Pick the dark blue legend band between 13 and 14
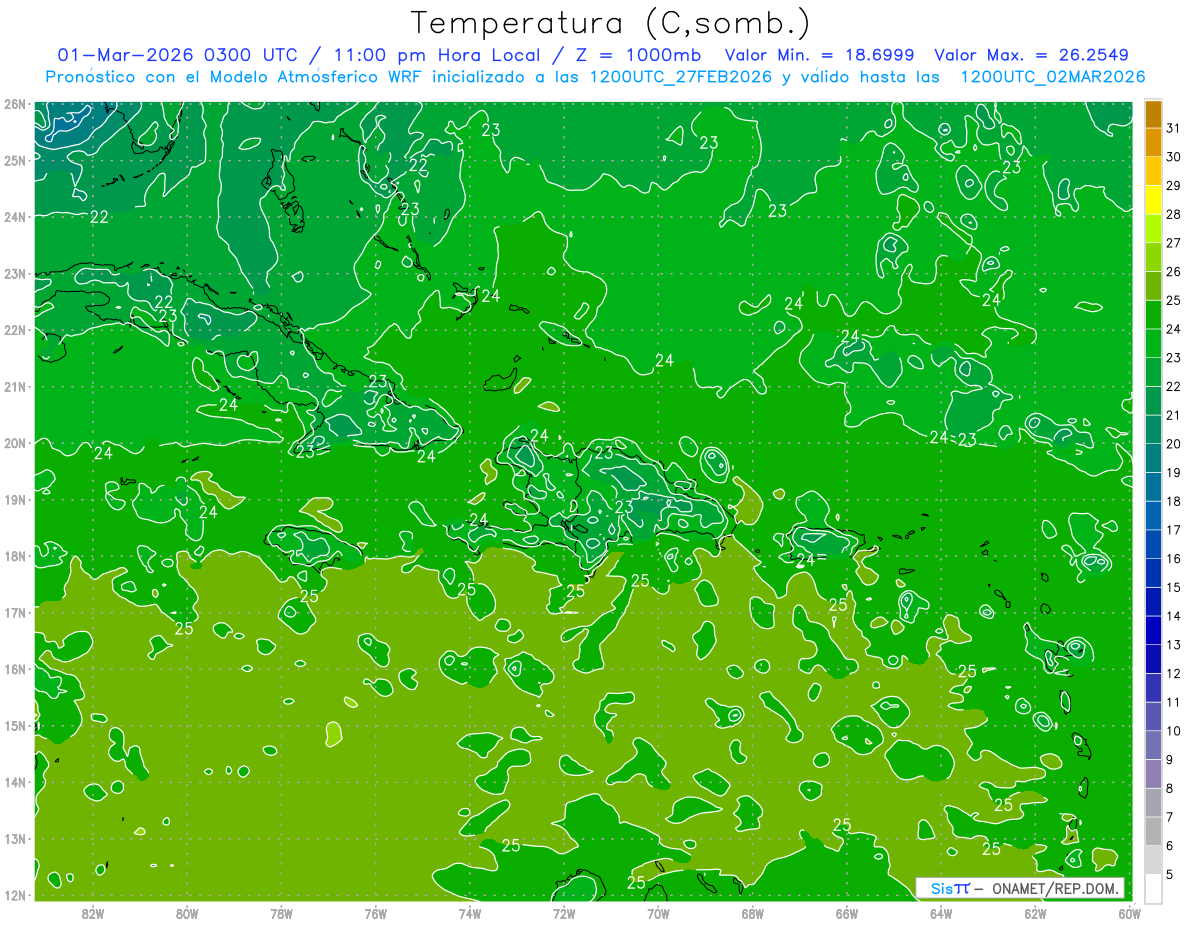 click(1153, 630)
